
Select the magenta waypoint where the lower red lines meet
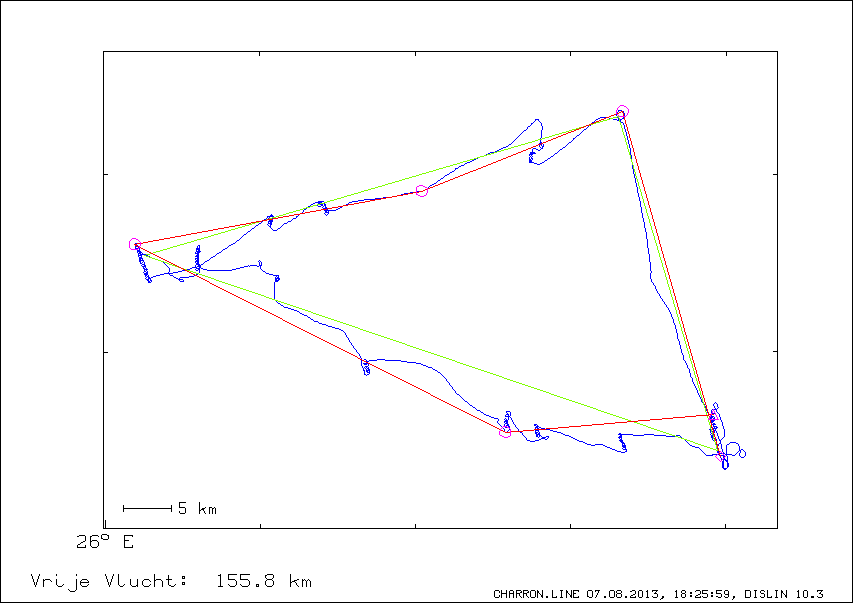pos(505,432)
